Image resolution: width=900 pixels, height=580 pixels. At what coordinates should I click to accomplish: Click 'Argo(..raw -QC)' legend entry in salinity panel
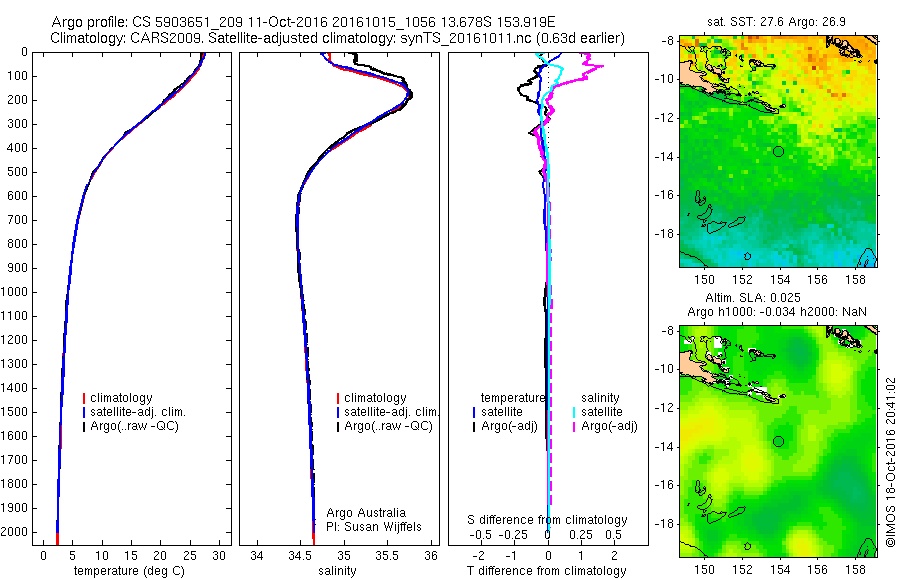click(388, 426)
